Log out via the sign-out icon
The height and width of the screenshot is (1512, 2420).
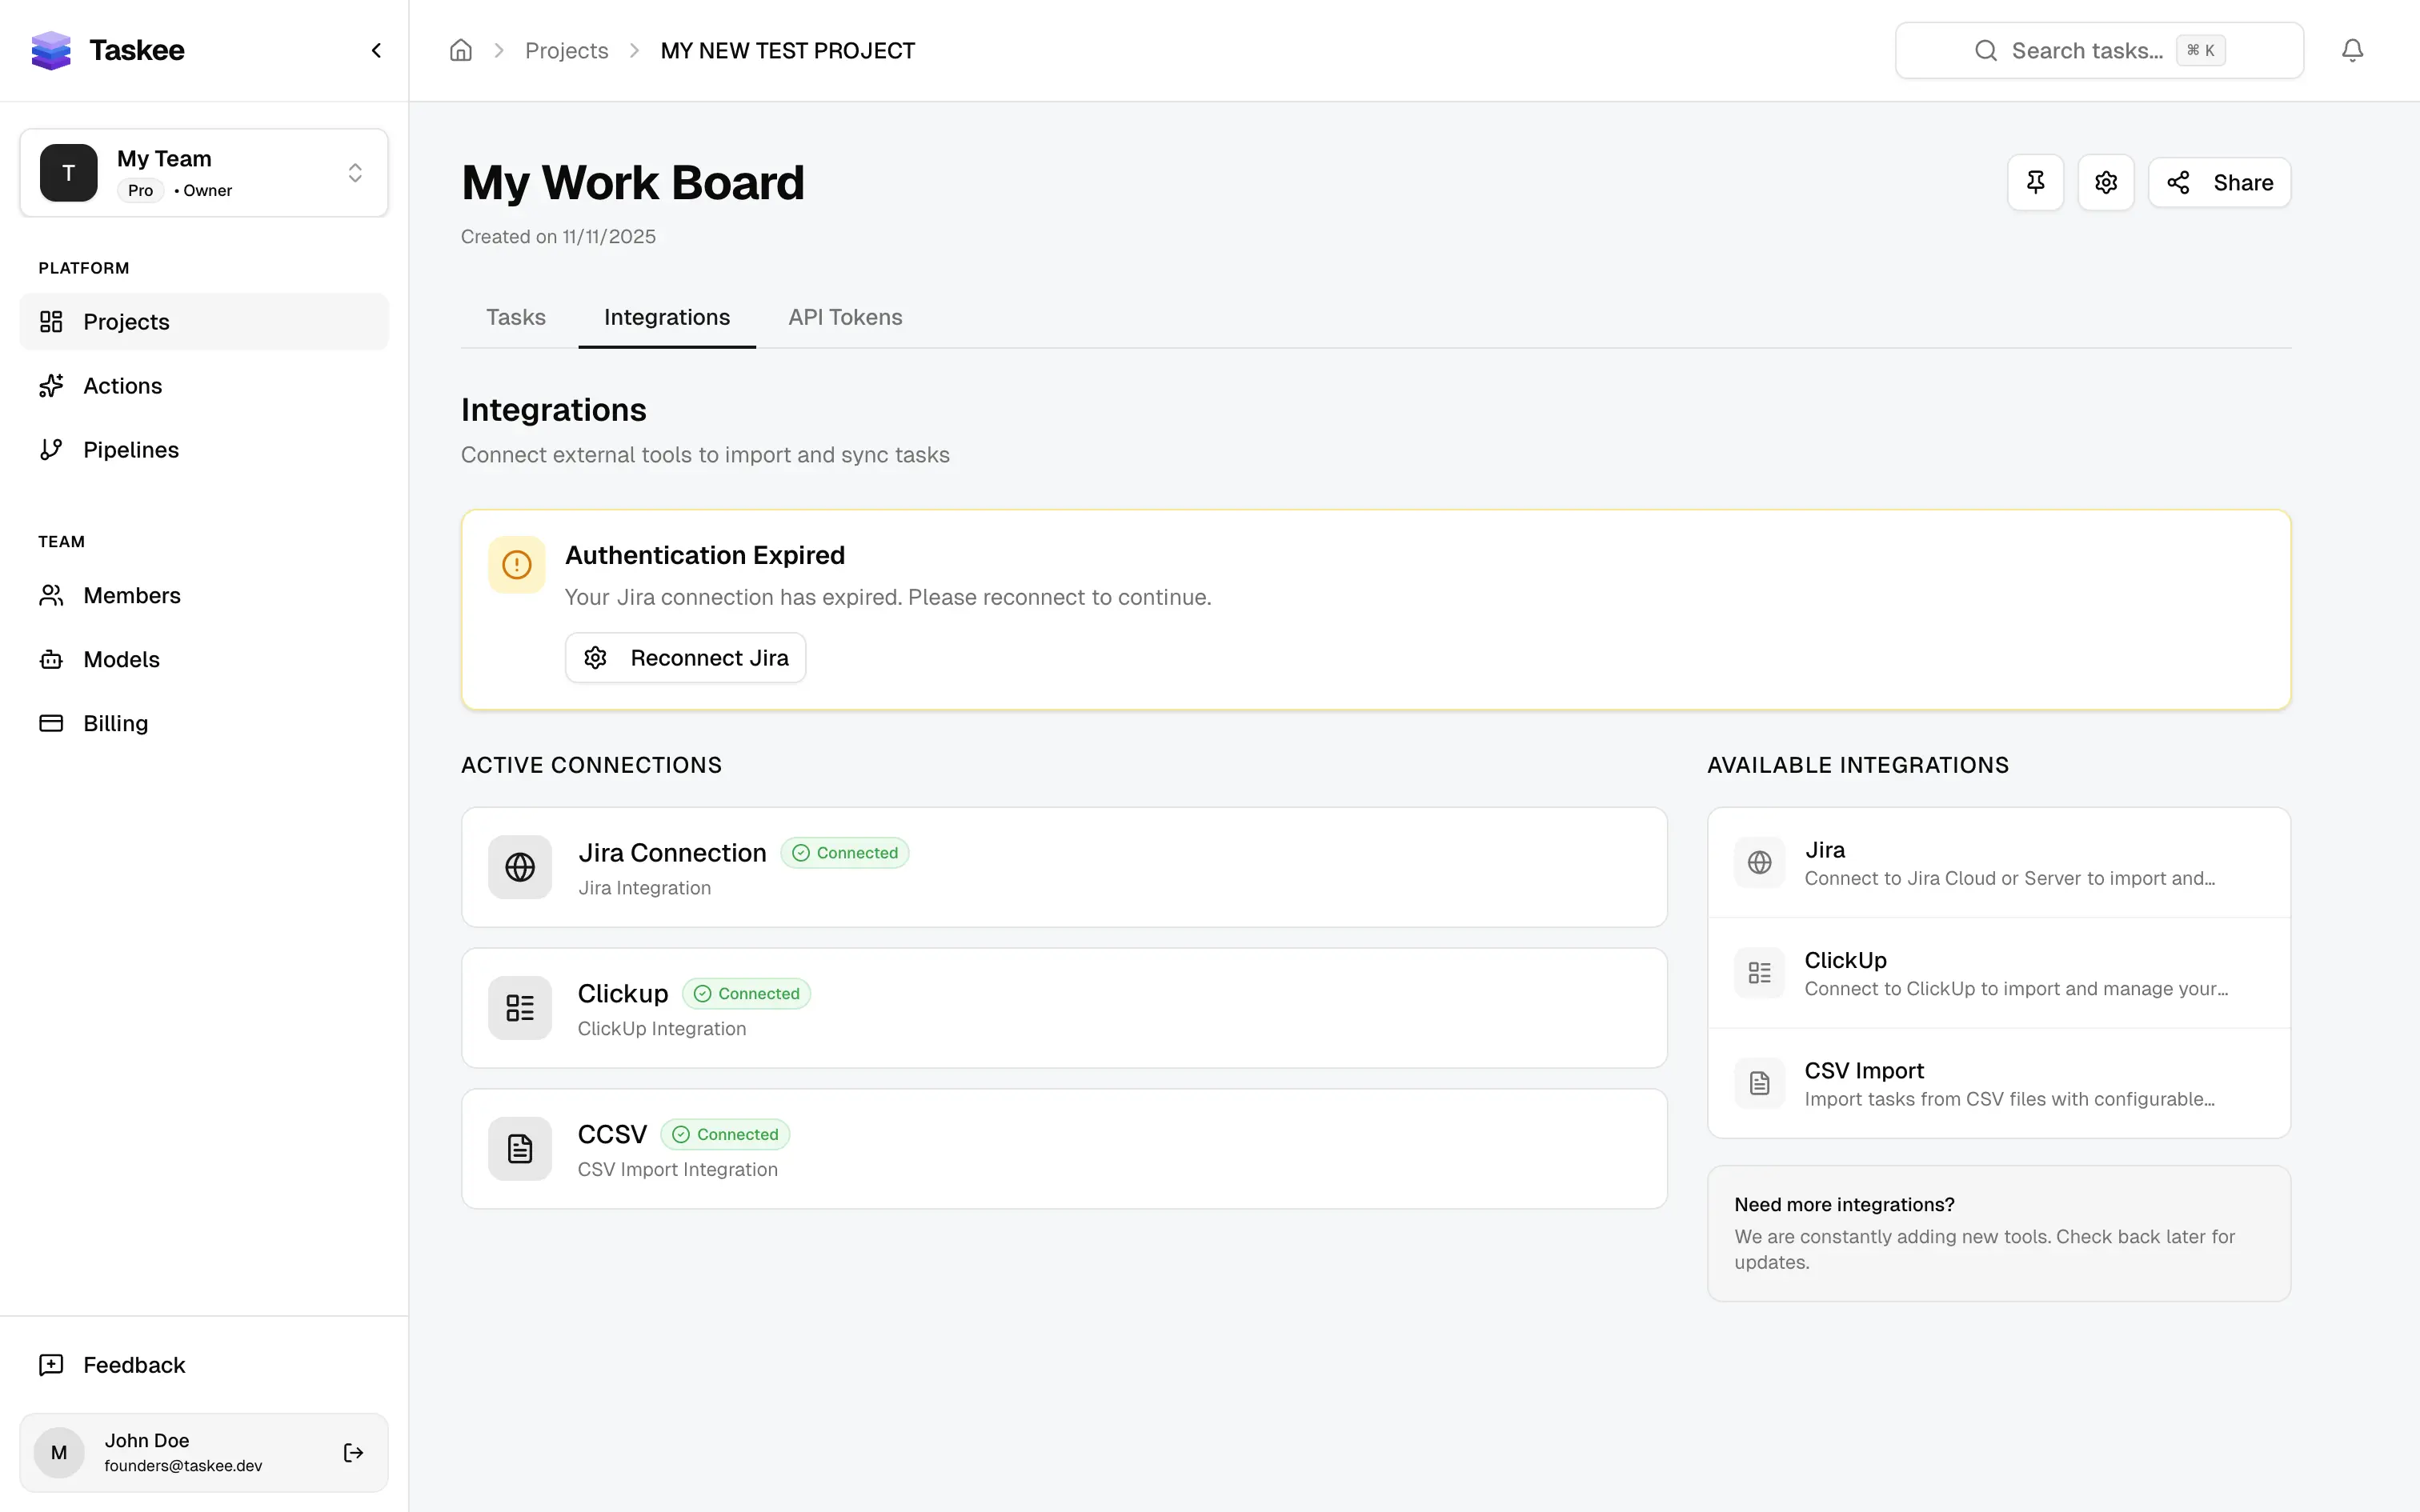[352, 1452]
